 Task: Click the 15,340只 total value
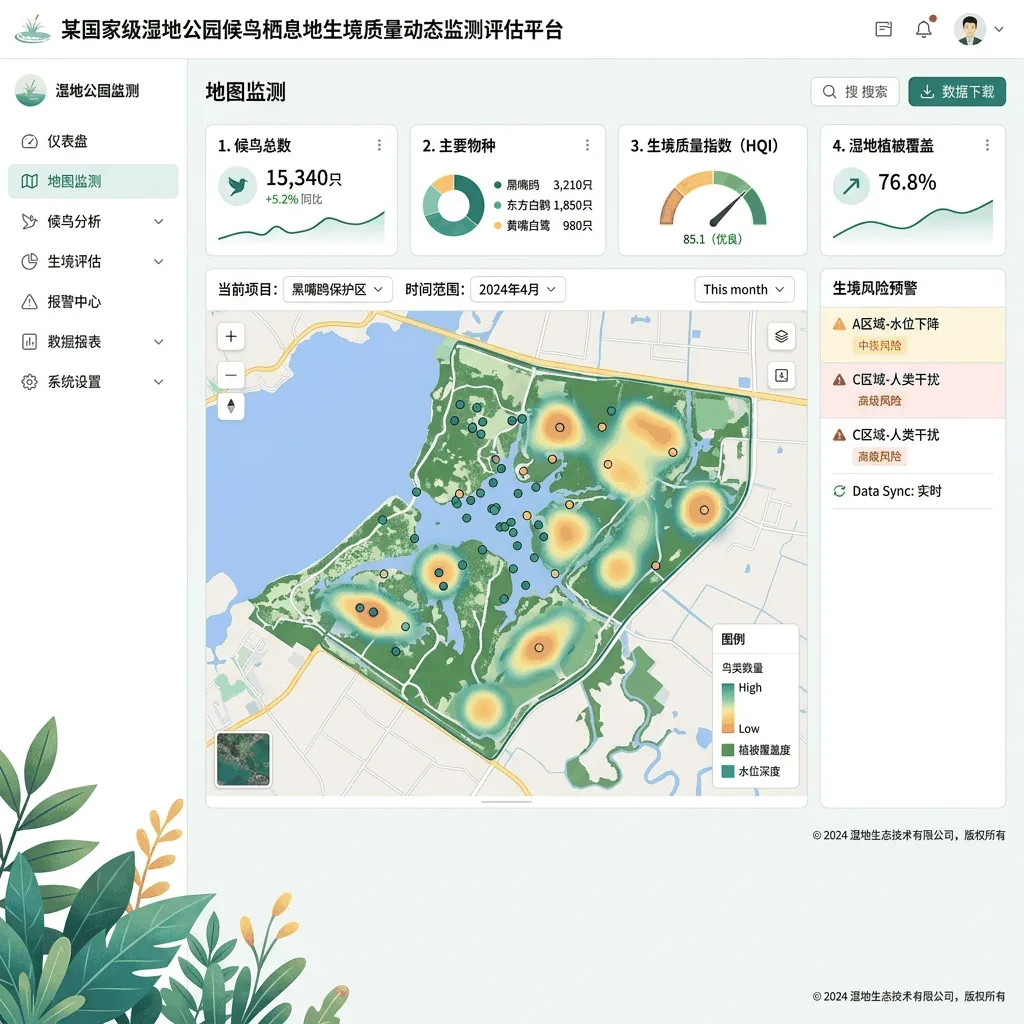(x=303, y=178)
